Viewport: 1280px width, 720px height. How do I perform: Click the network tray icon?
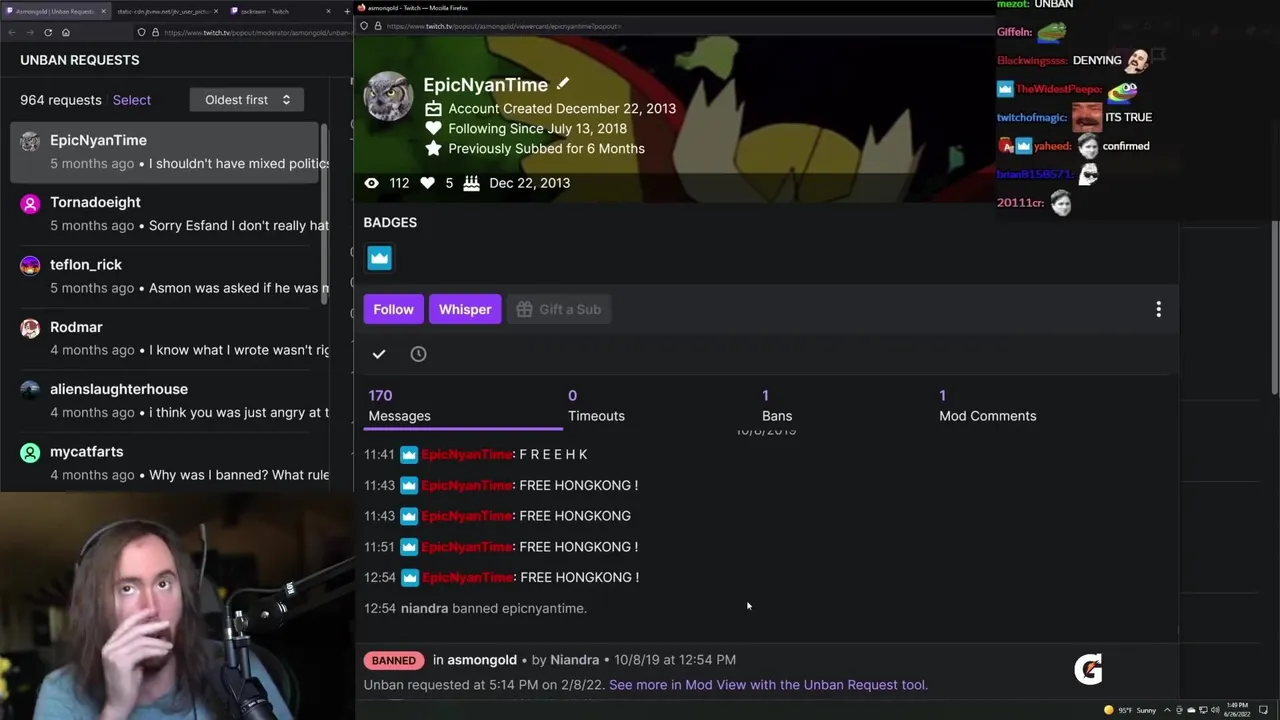tap(1203, 710)
